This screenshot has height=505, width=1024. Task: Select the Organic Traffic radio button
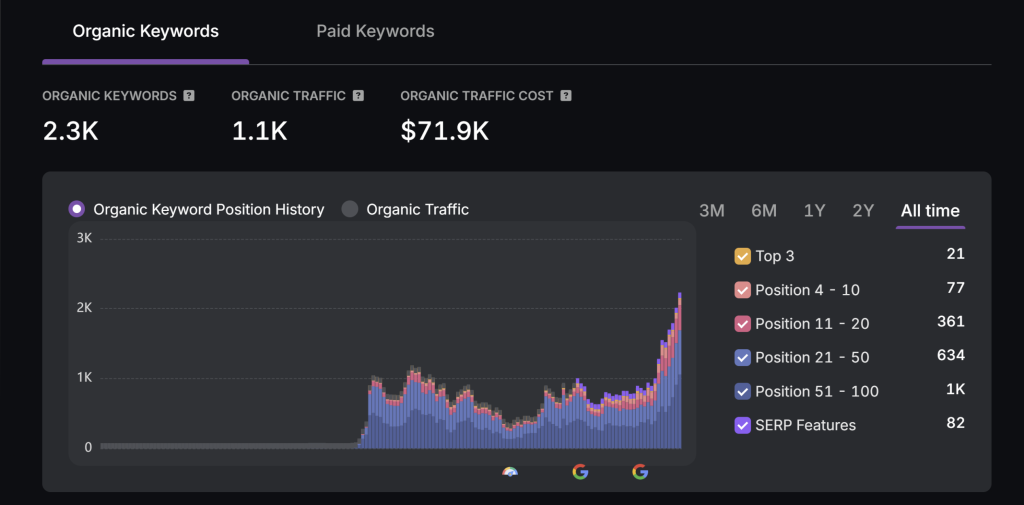[x=350, y=209]
